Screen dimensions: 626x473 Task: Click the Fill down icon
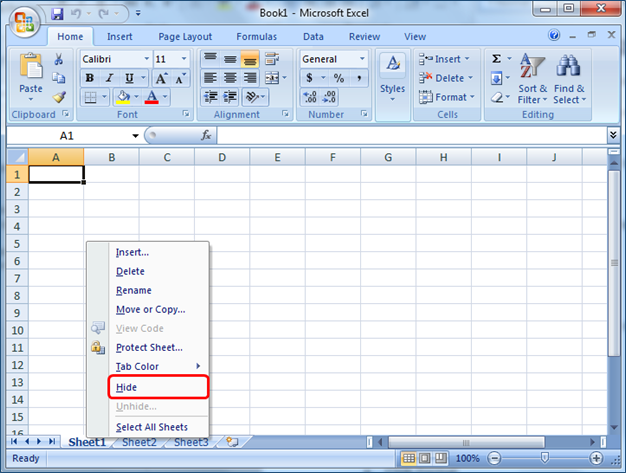[496, 78]
